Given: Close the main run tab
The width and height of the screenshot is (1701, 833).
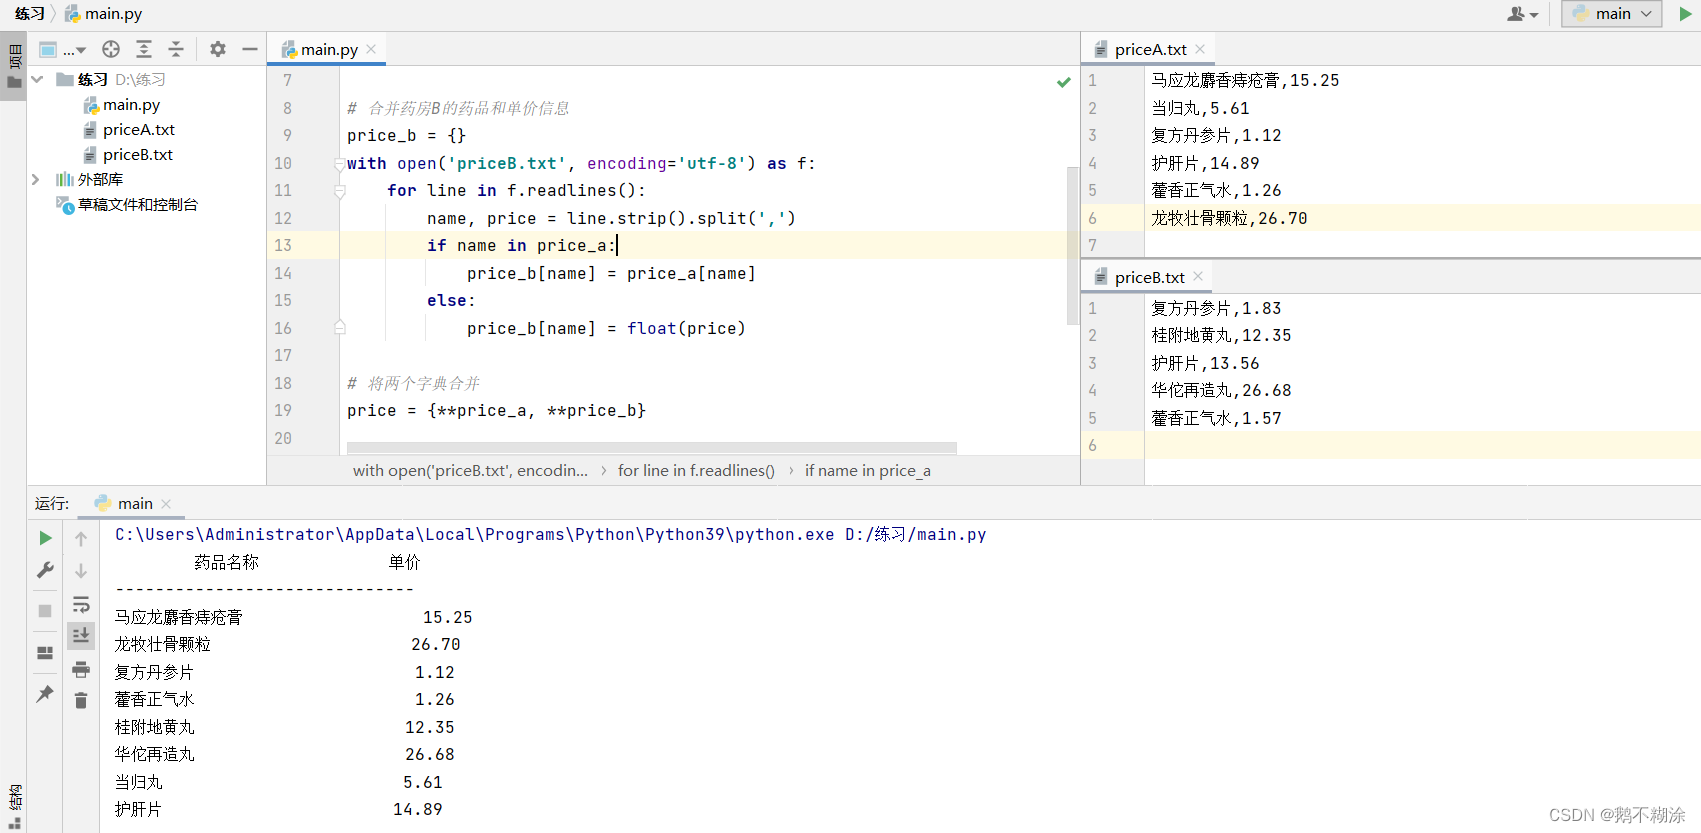Looking at the screenshot, I should (166, 504).
